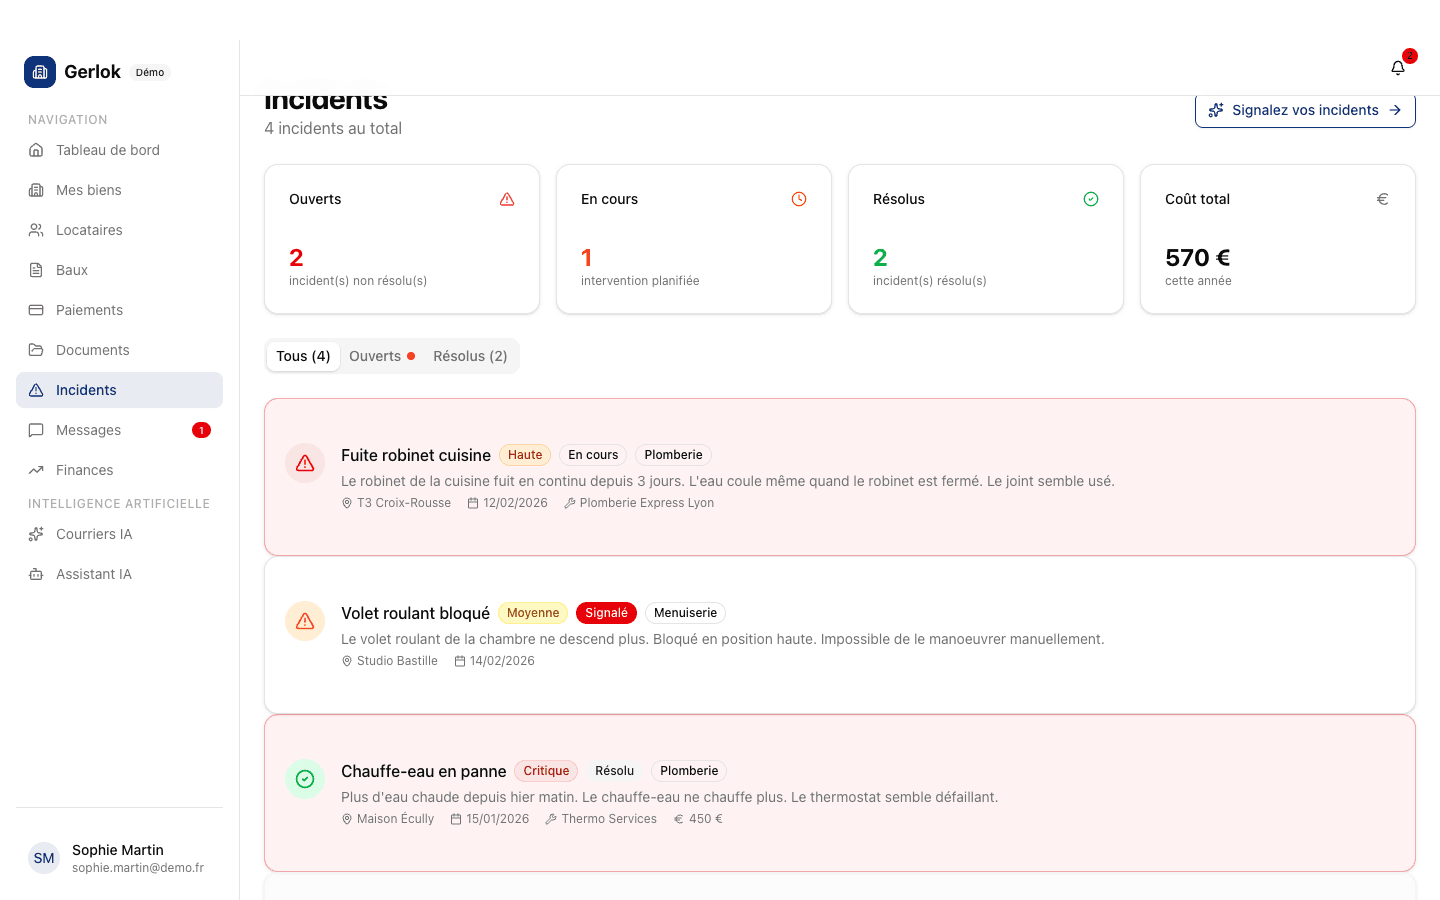
Task: Click the euro icon in Coût total card
Action: (x=1382, y=199)
